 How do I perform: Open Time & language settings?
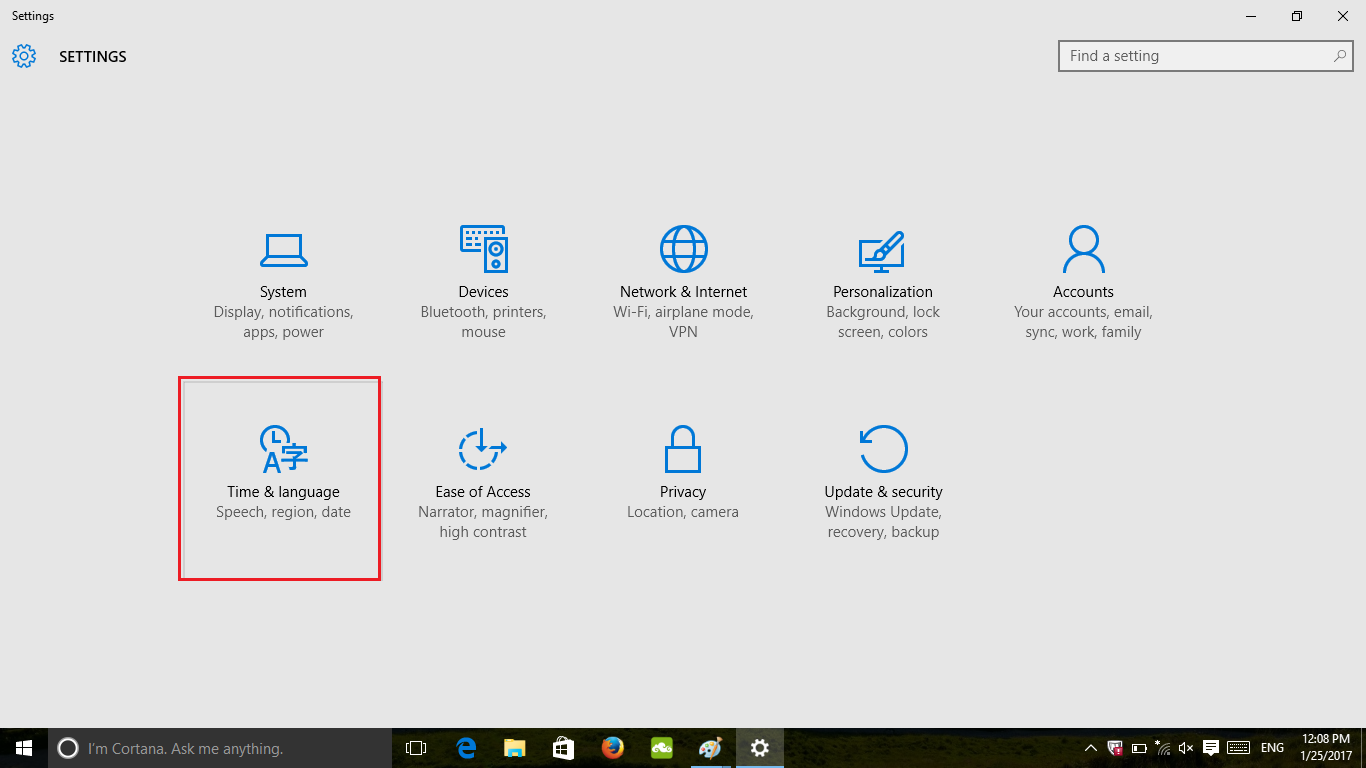281,480
